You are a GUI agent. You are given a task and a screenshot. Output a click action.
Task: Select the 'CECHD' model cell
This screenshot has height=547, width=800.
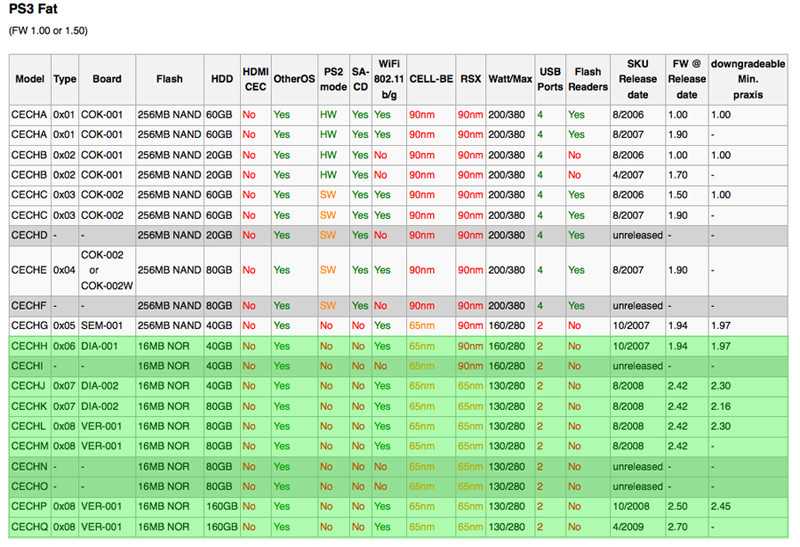[29, 235]
